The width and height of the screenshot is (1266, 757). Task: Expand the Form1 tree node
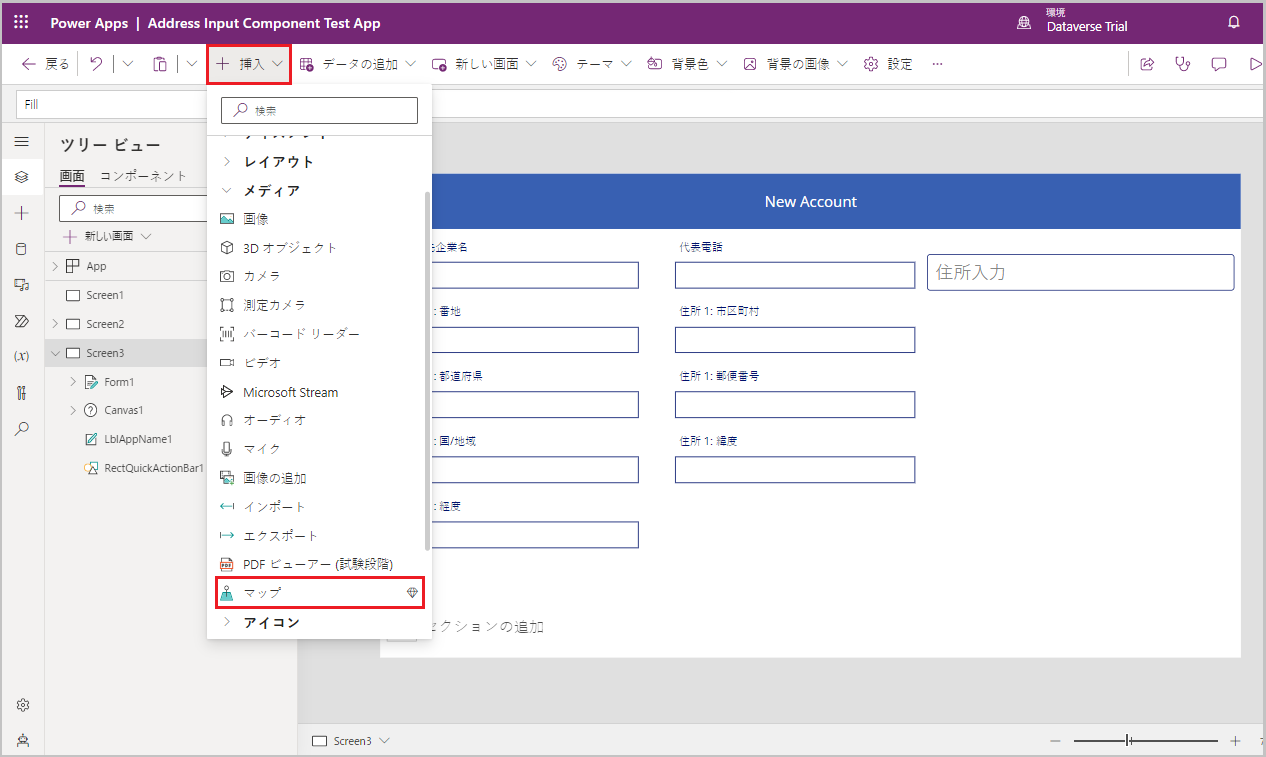click(73, 382)
